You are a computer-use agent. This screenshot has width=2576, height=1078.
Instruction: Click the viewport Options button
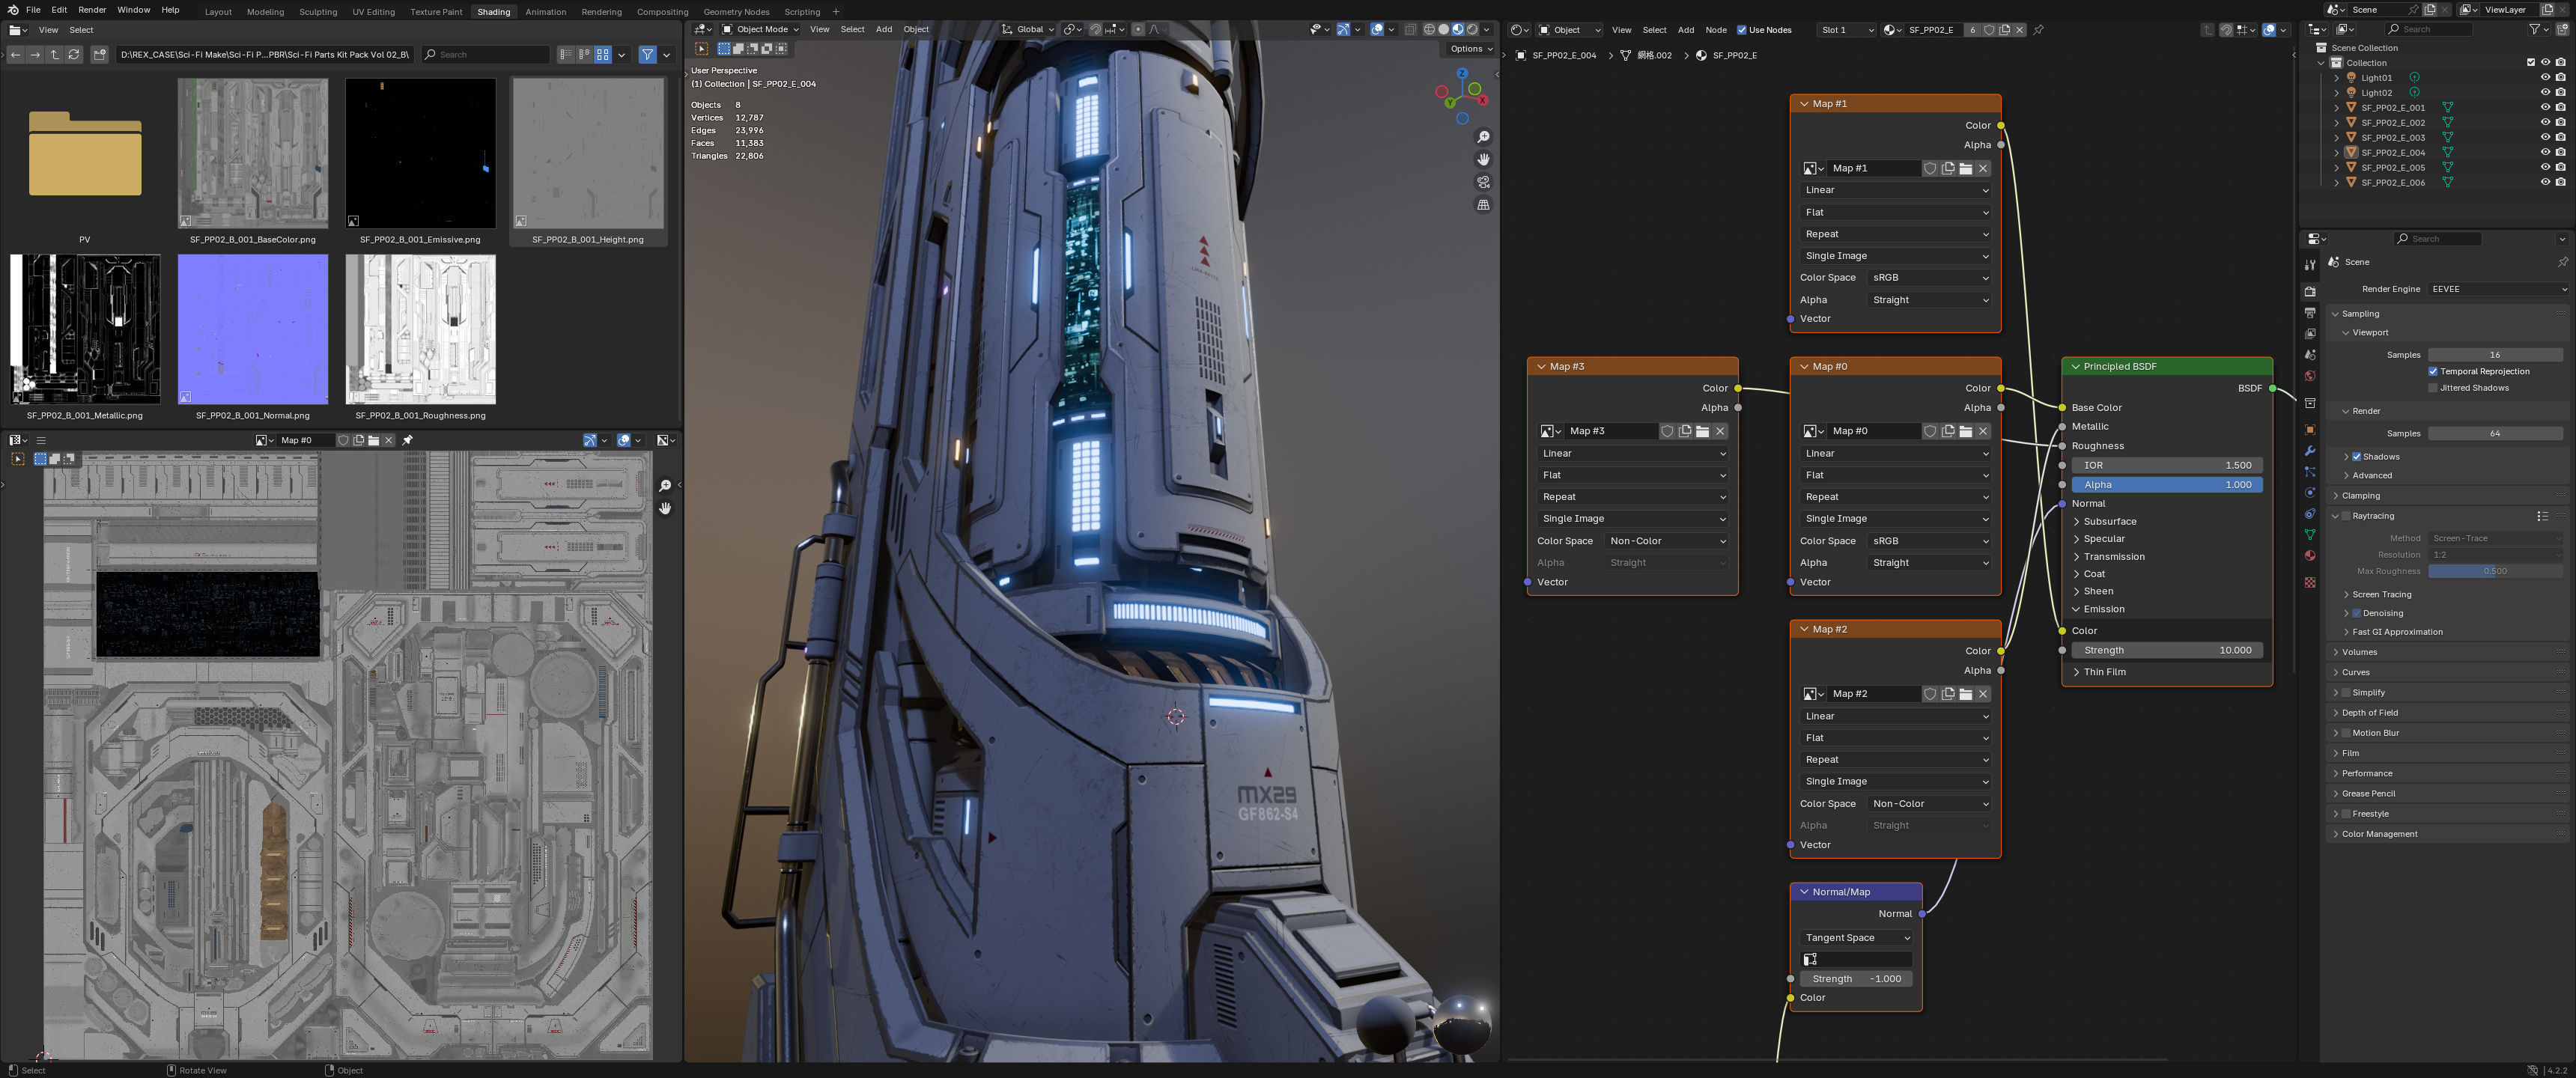pos(1470,49)
